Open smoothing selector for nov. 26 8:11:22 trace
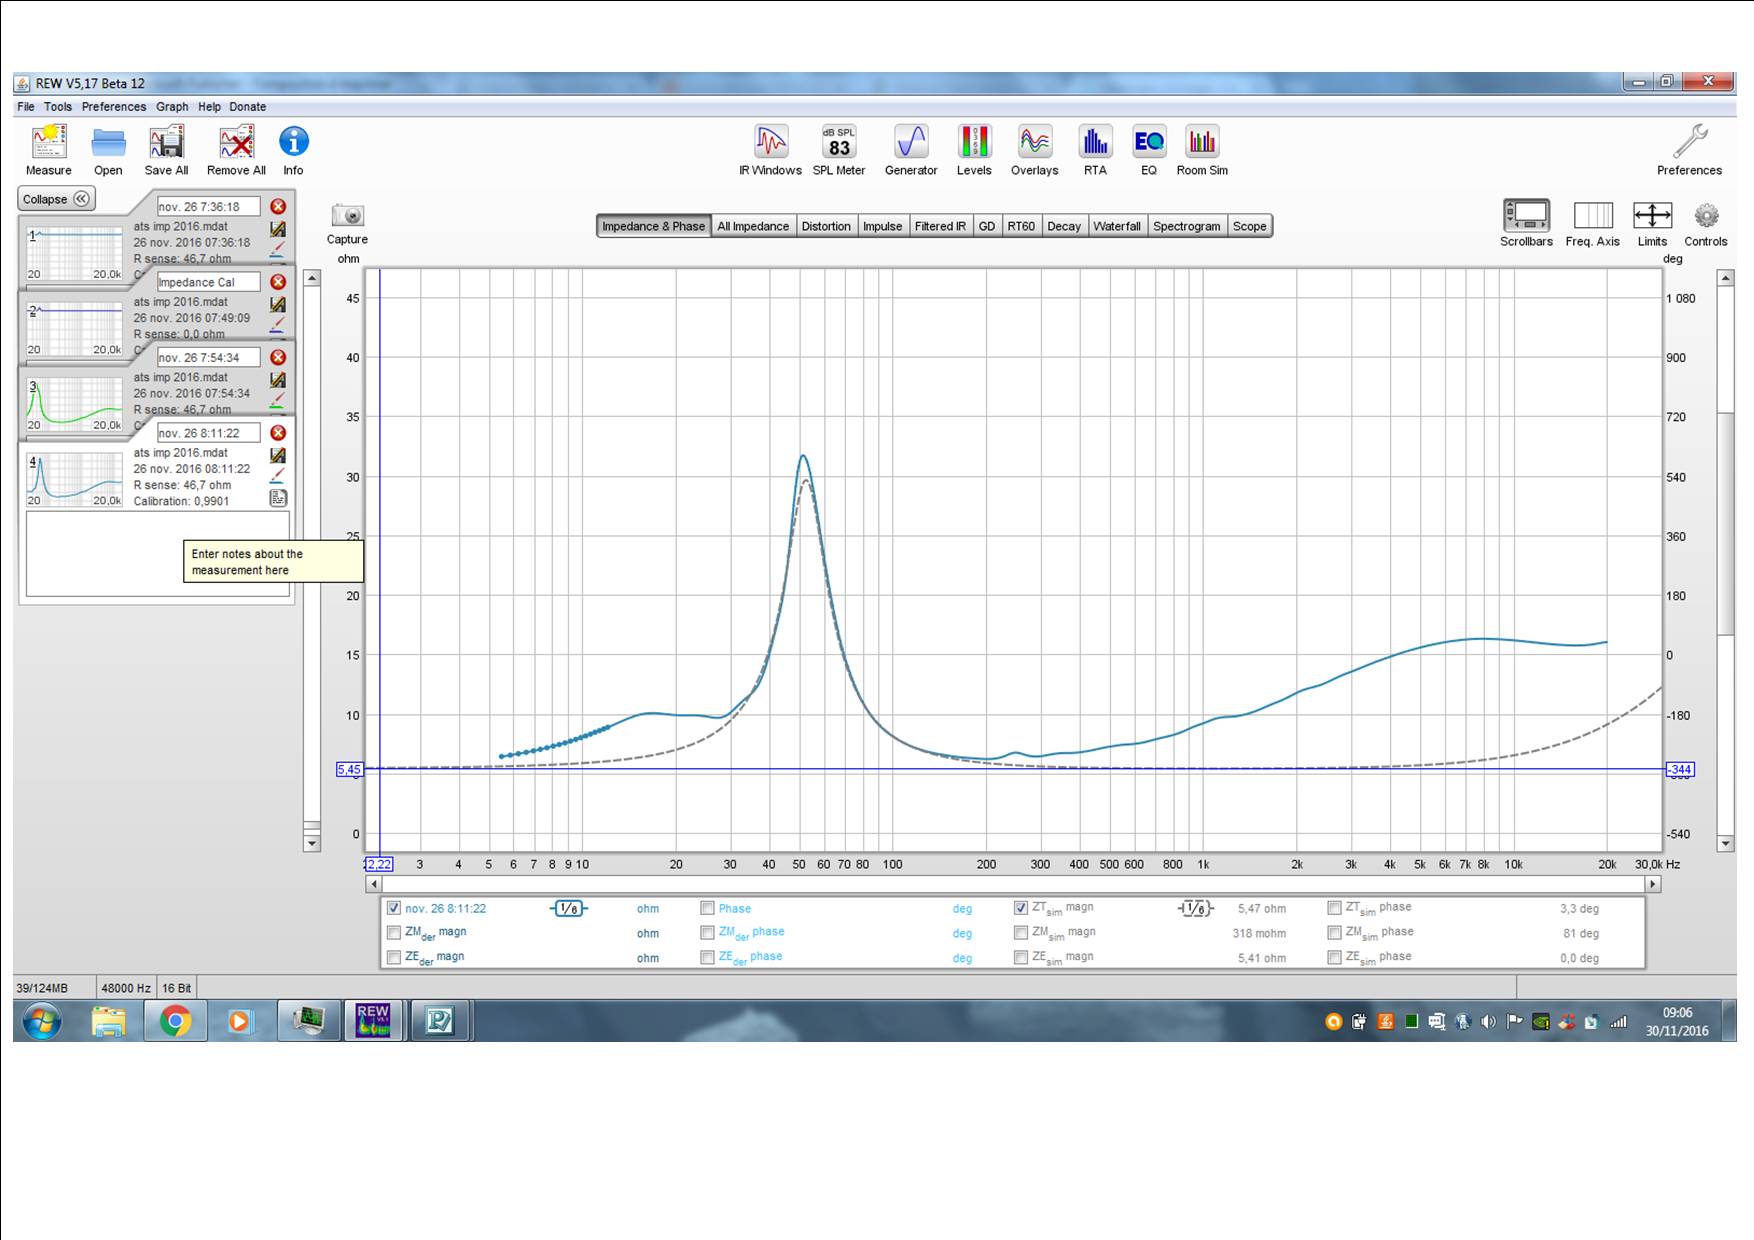This screenshot has height=1240, width=1754. pos(568,908)
